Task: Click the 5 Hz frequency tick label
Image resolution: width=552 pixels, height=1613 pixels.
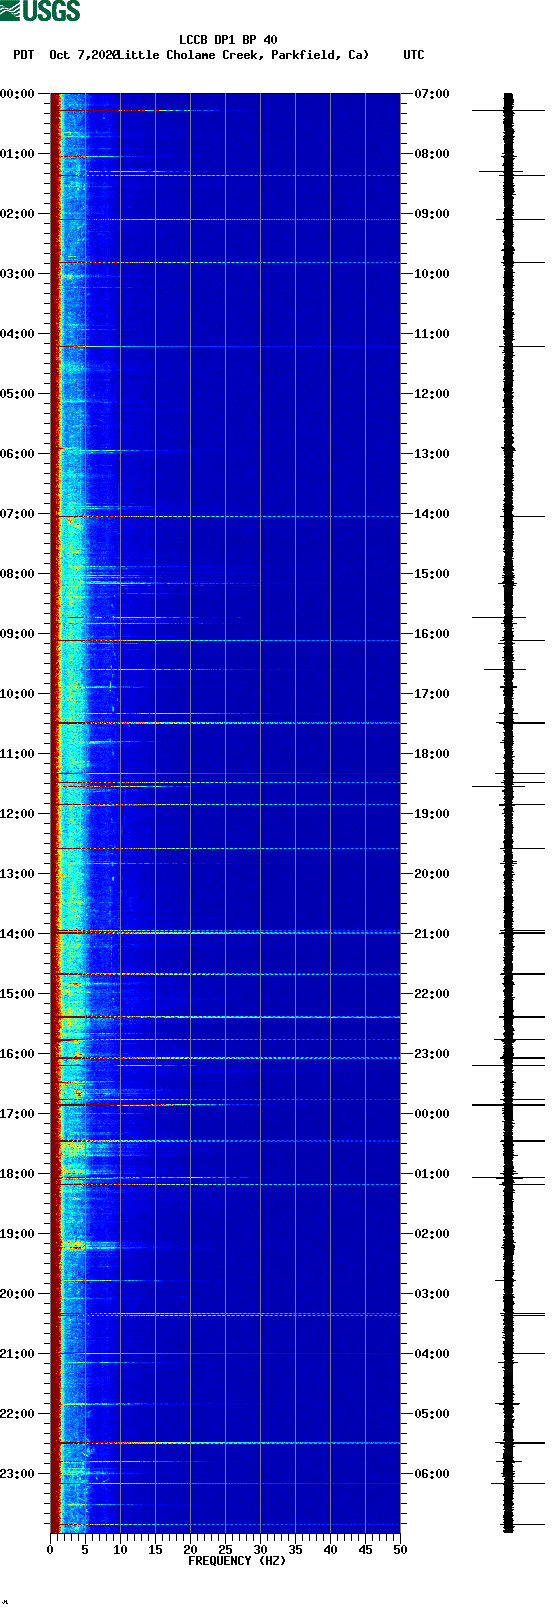Action: click(85, 1550)
